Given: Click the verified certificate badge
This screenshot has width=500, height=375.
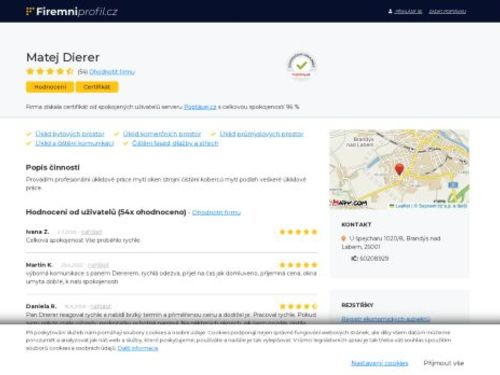Looking at the screenshot, I should pyautogui.click(x=301, y=65).
